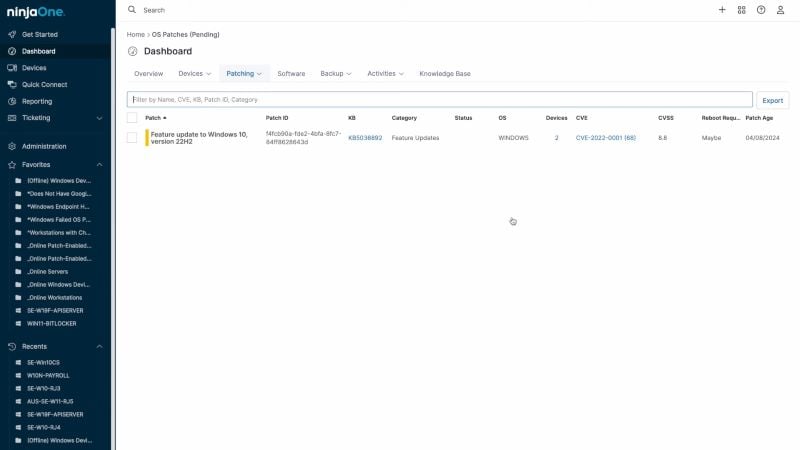Open WIN11-BITLOCKER favorite device
The image size is (800, 450).
tap(52, 324)
